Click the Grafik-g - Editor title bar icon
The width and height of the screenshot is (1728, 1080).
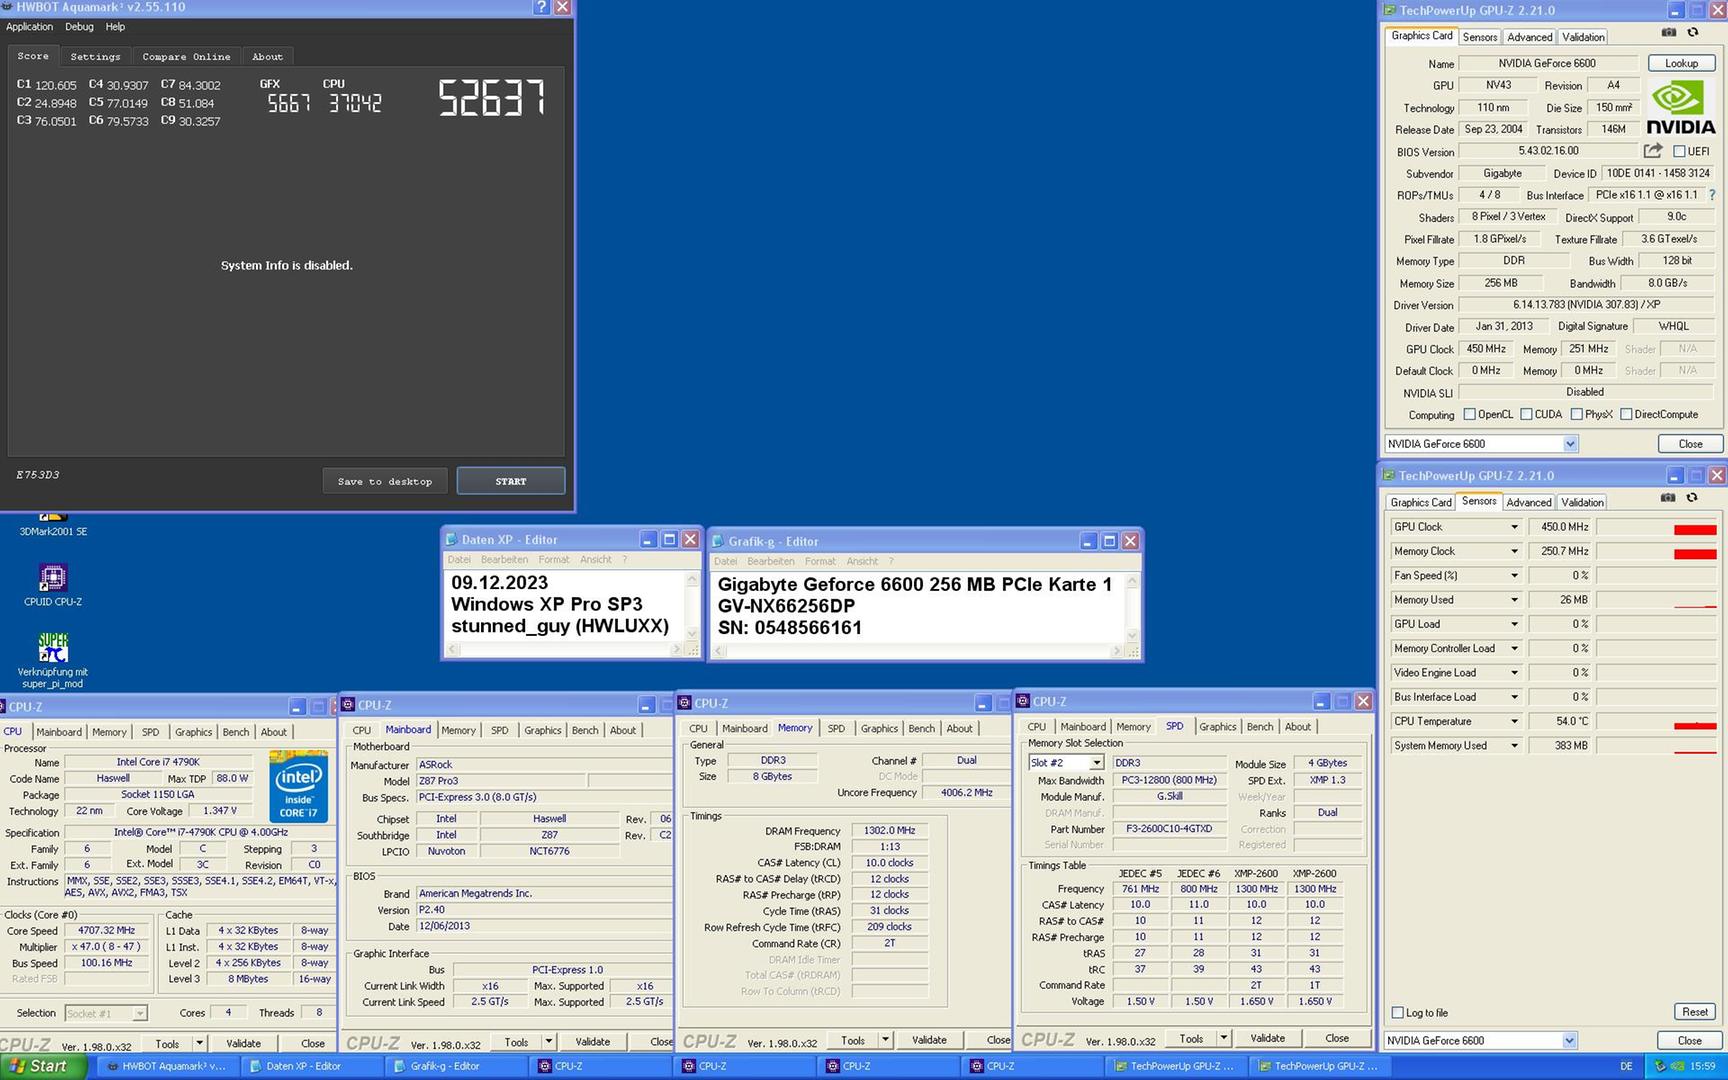pos(717,541)
